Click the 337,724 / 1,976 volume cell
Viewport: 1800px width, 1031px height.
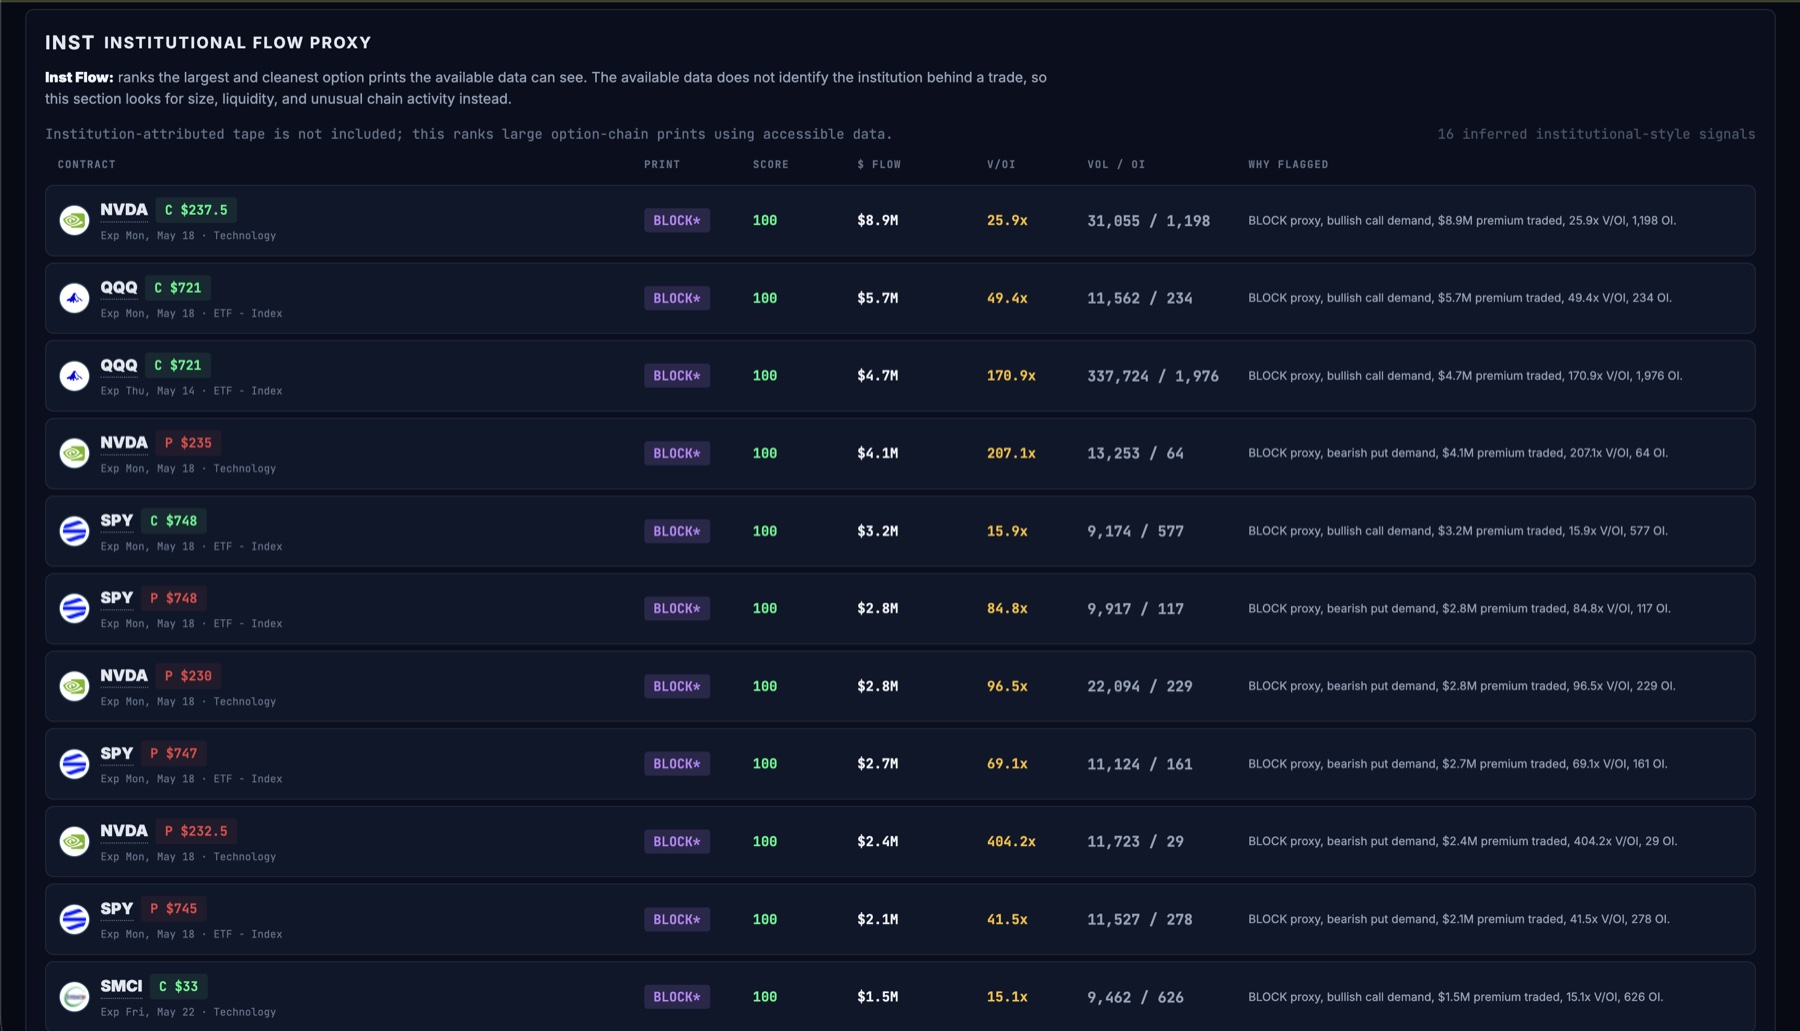1153,376
